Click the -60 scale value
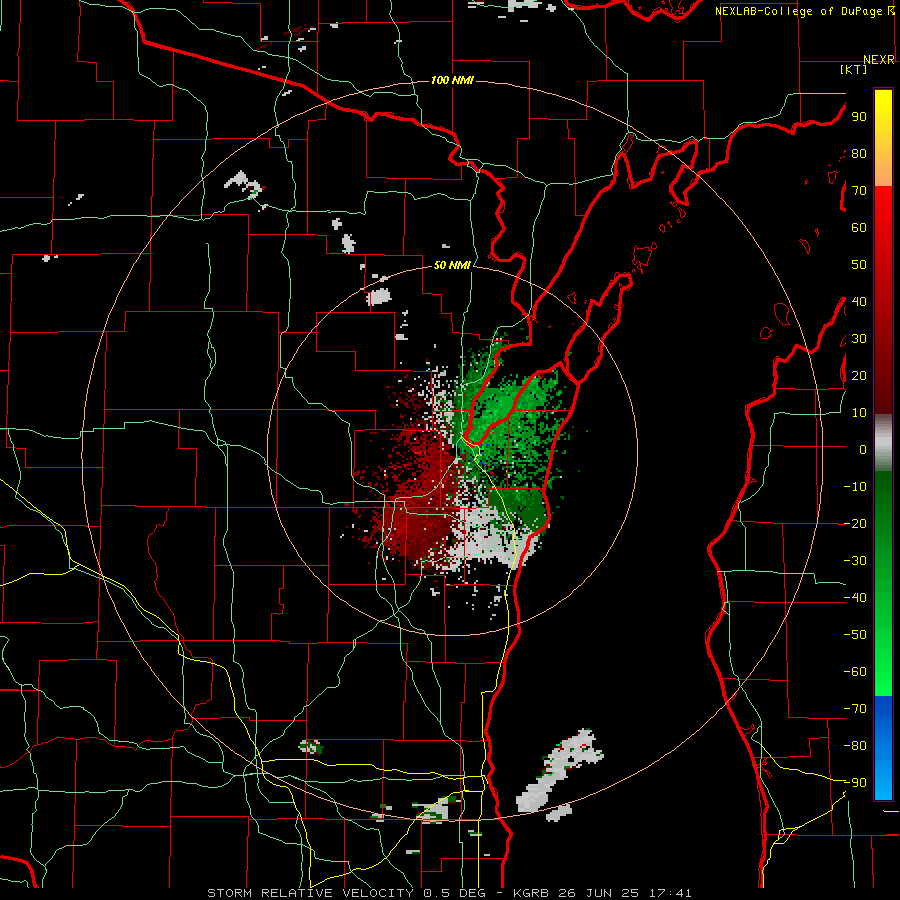The height and width of the screenshot is (900, 900). click(855, 672)
